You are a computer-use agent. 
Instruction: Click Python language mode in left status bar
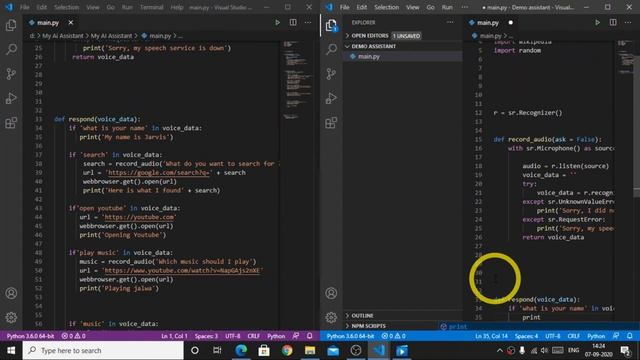(x=276, y=336)
